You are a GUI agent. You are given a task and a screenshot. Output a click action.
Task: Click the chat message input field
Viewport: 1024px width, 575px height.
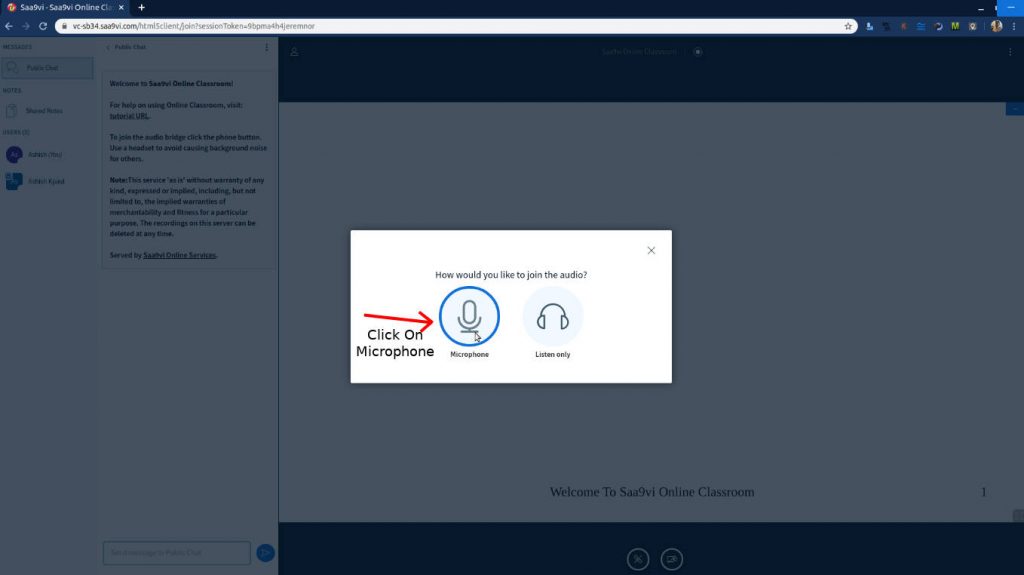click(176, 552)
